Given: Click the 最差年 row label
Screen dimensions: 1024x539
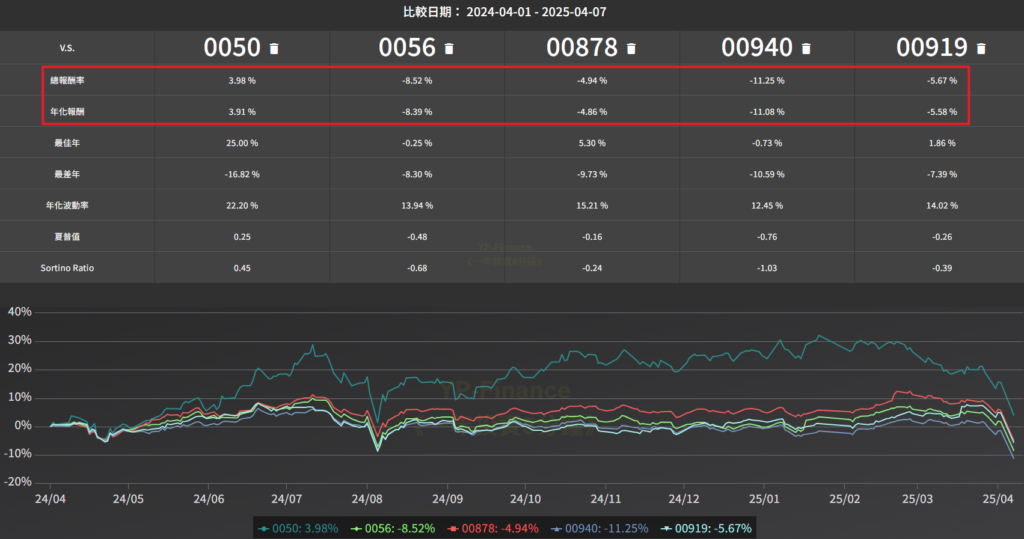Looking at the screenshot, I should (x=67, y=174).
